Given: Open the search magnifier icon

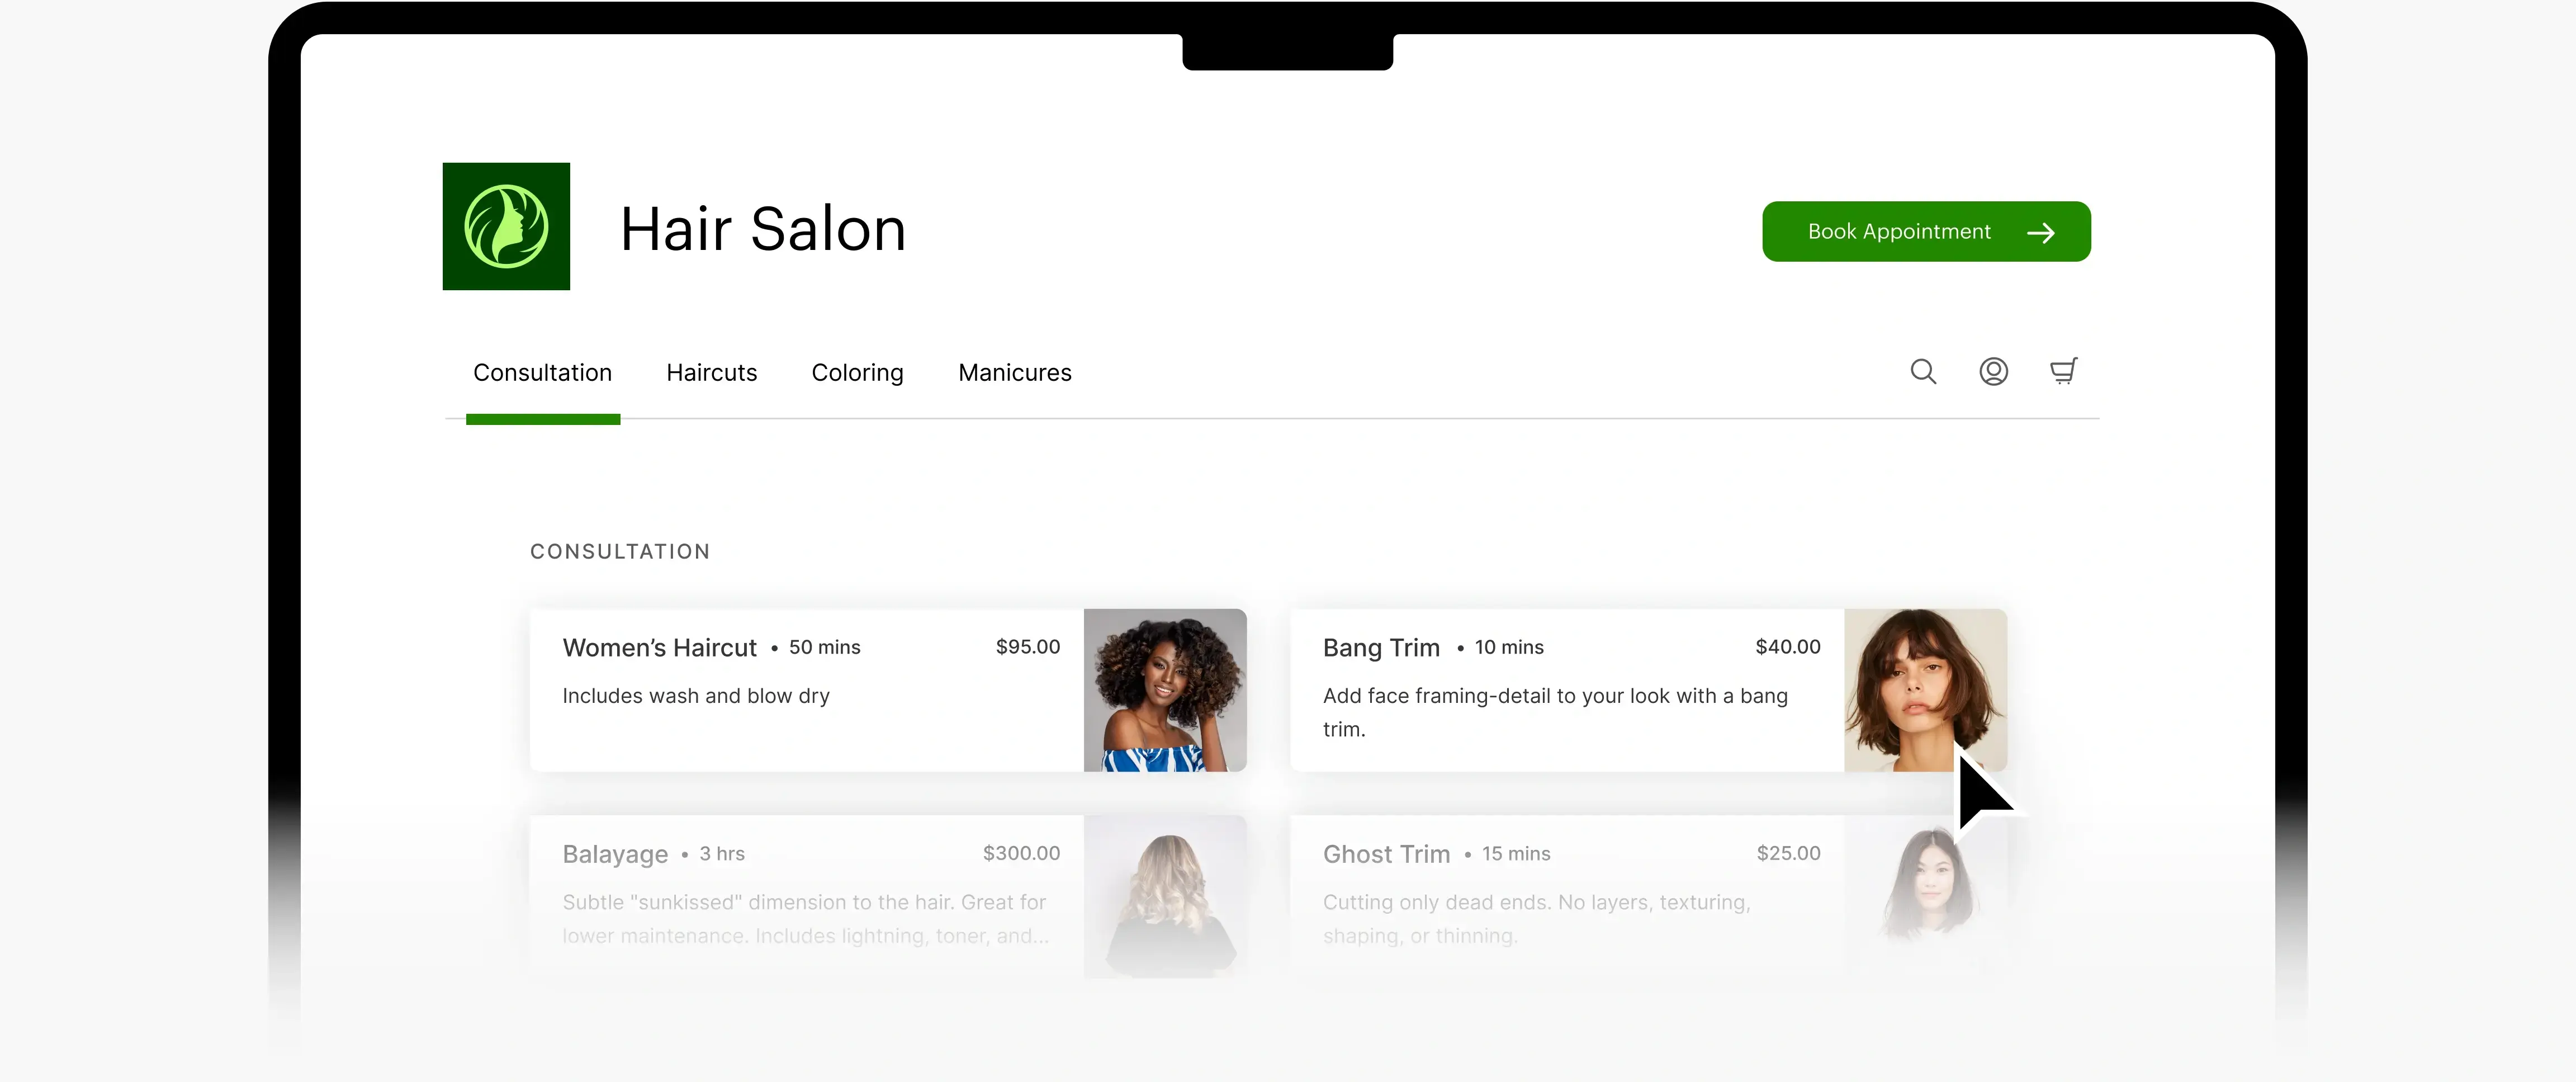Looking at the screenshot, I should tap(1923, 372).
